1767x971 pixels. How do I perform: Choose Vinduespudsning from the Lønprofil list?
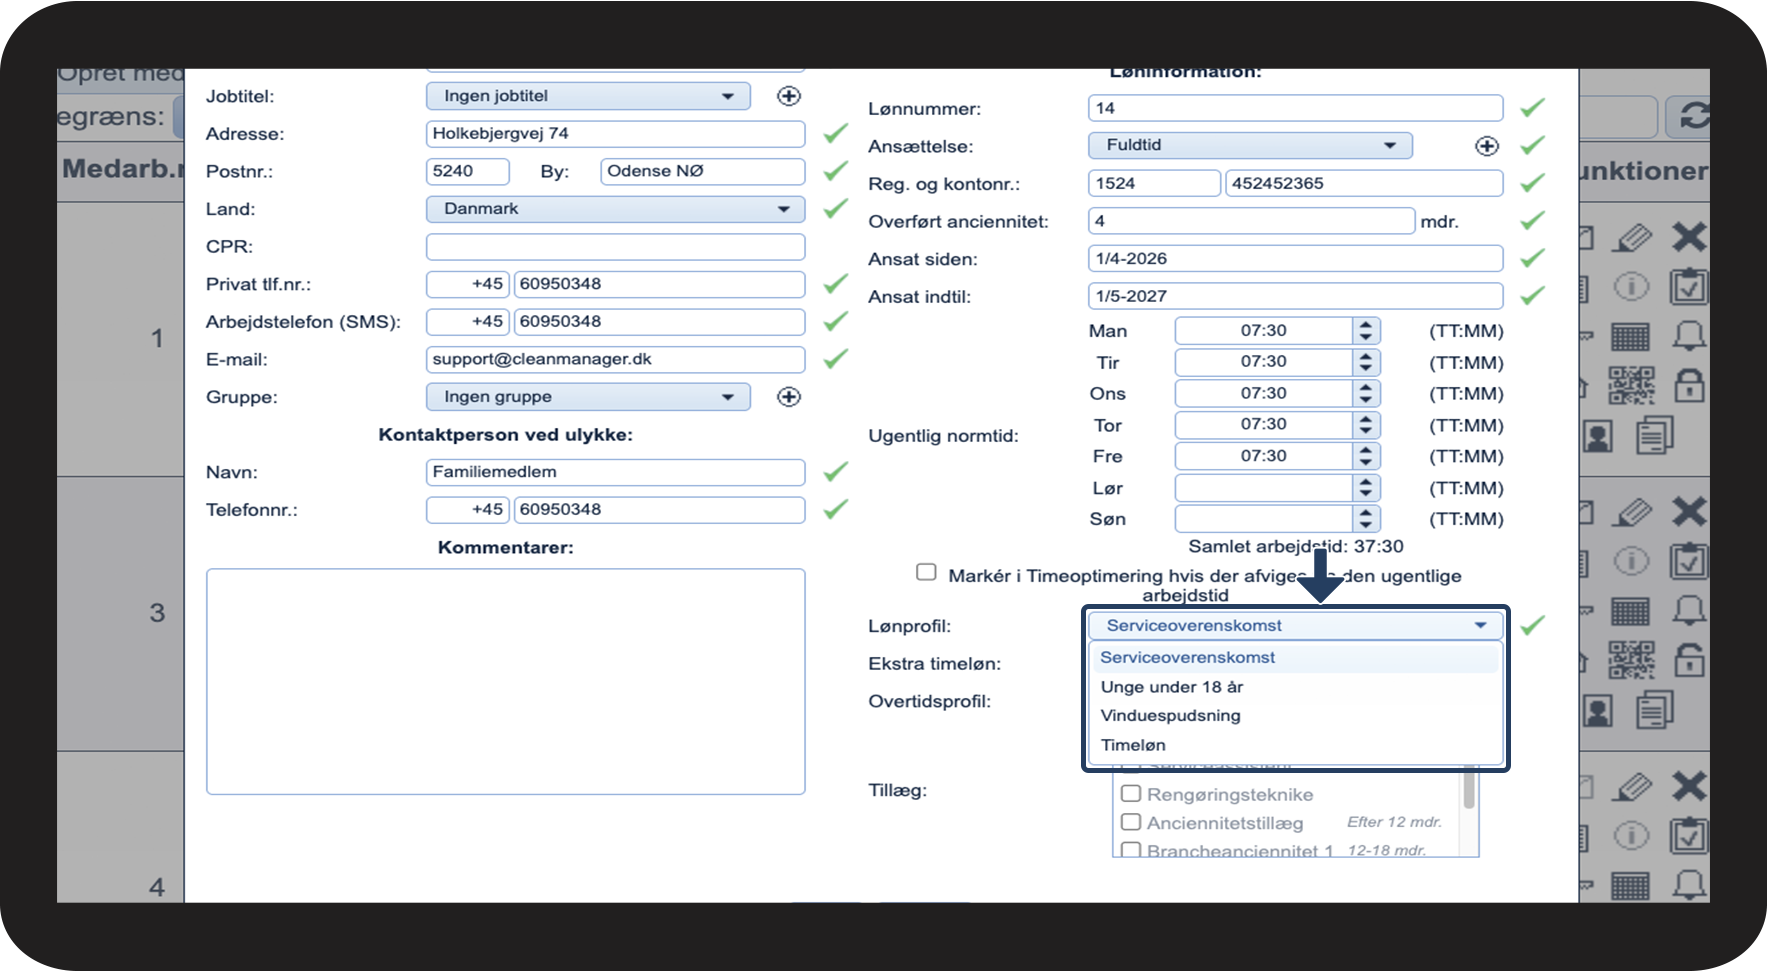[1295, 716]
